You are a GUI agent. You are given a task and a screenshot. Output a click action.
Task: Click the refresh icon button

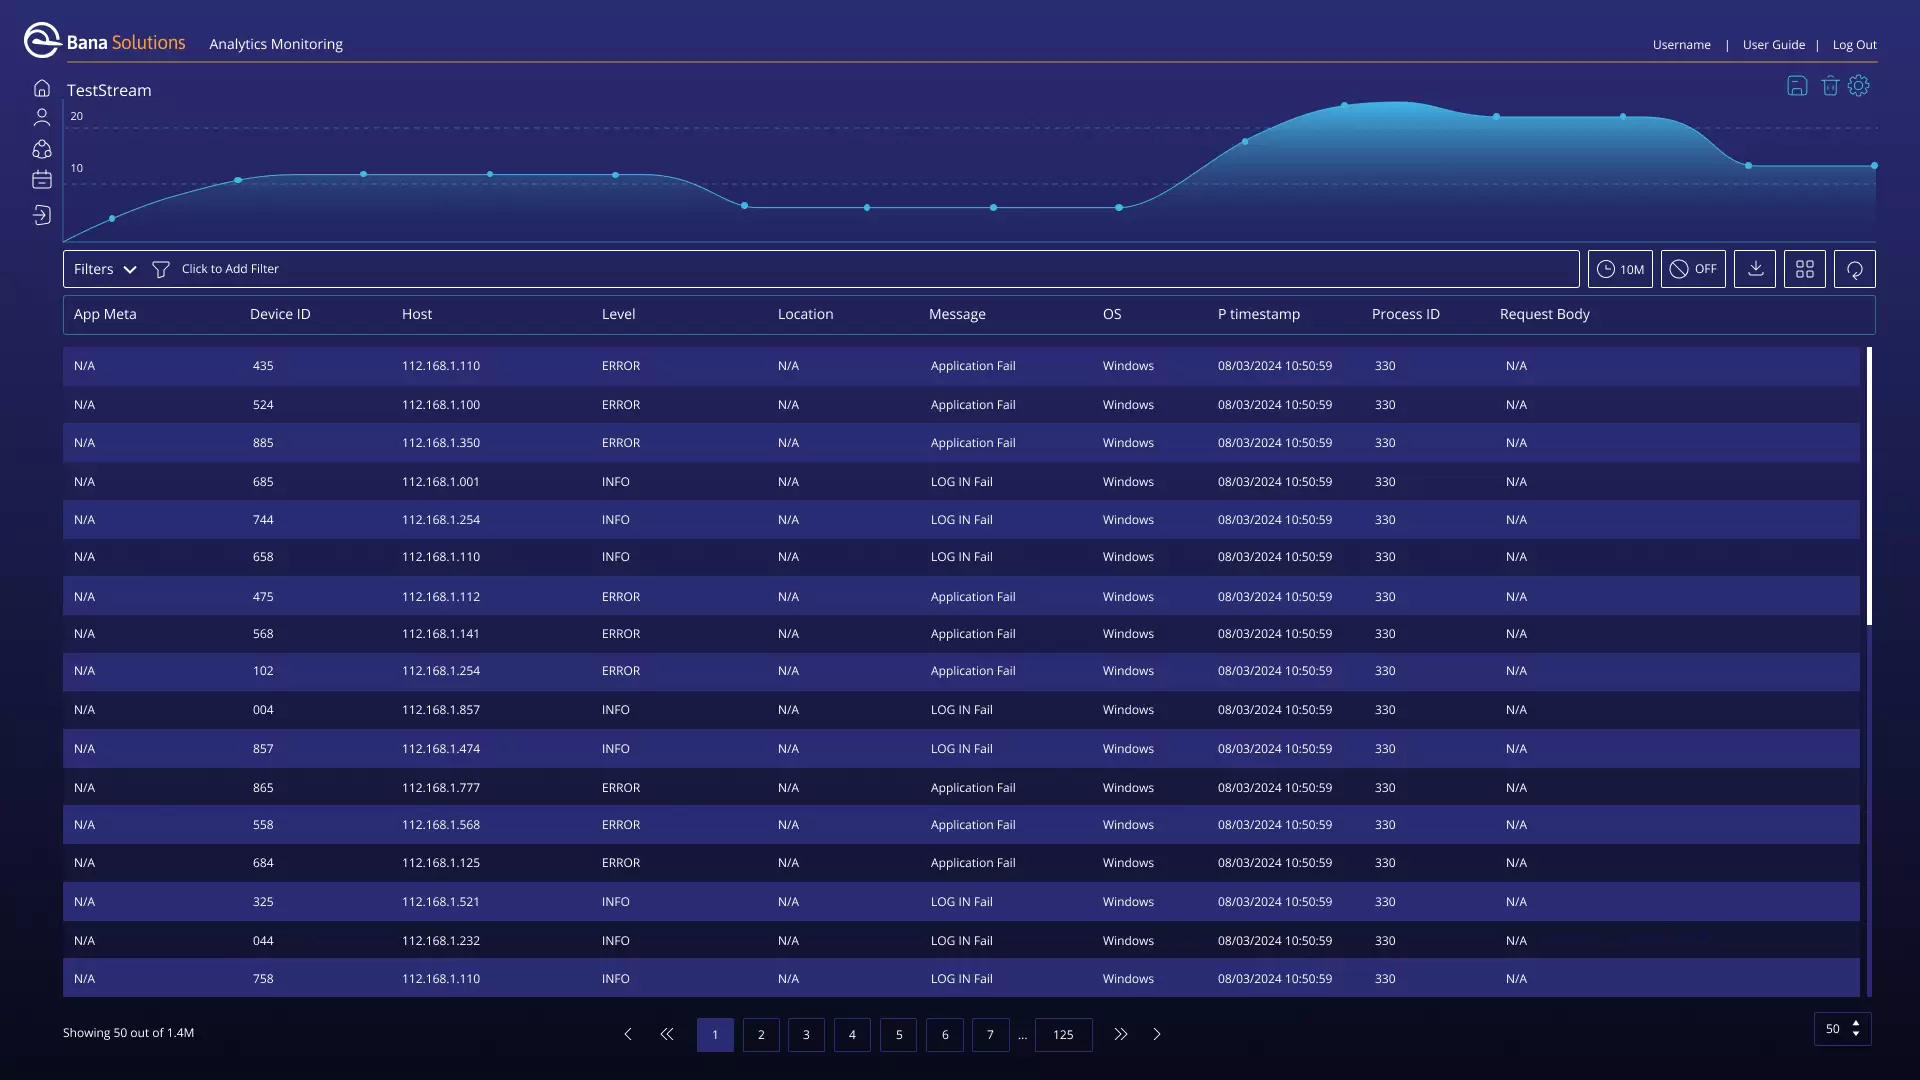tap(1854, 269)
